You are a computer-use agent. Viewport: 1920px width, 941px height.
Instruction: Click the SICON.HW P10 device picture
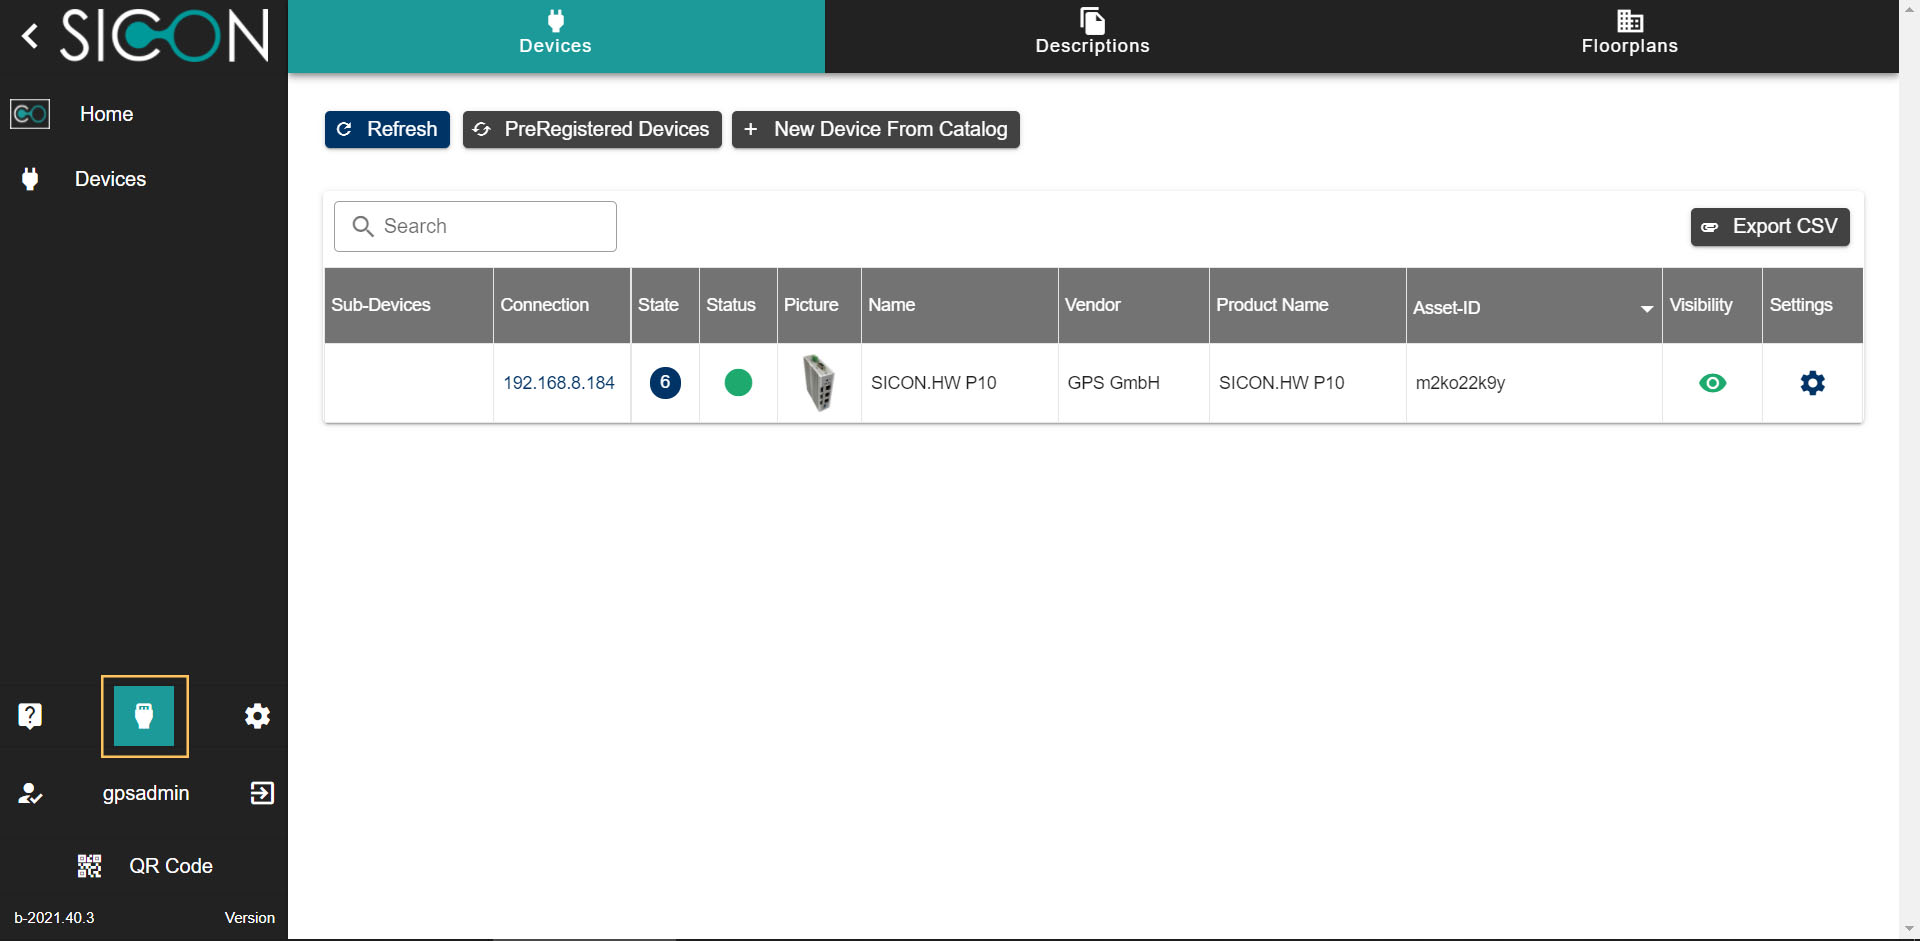pos(819,383)
